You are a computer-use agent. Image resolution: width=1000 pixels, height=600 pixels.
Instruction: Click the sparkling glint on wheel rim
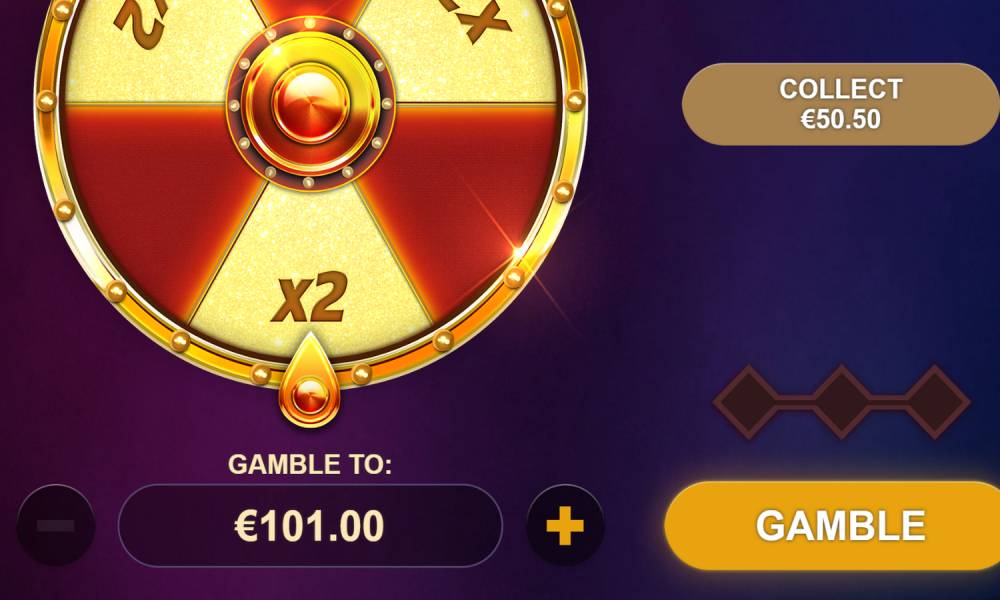point(520,253)
